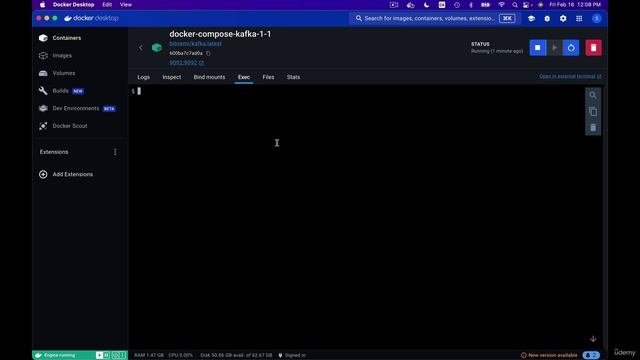
Task: Select the Exec tab
Action: tap(244, 77)
